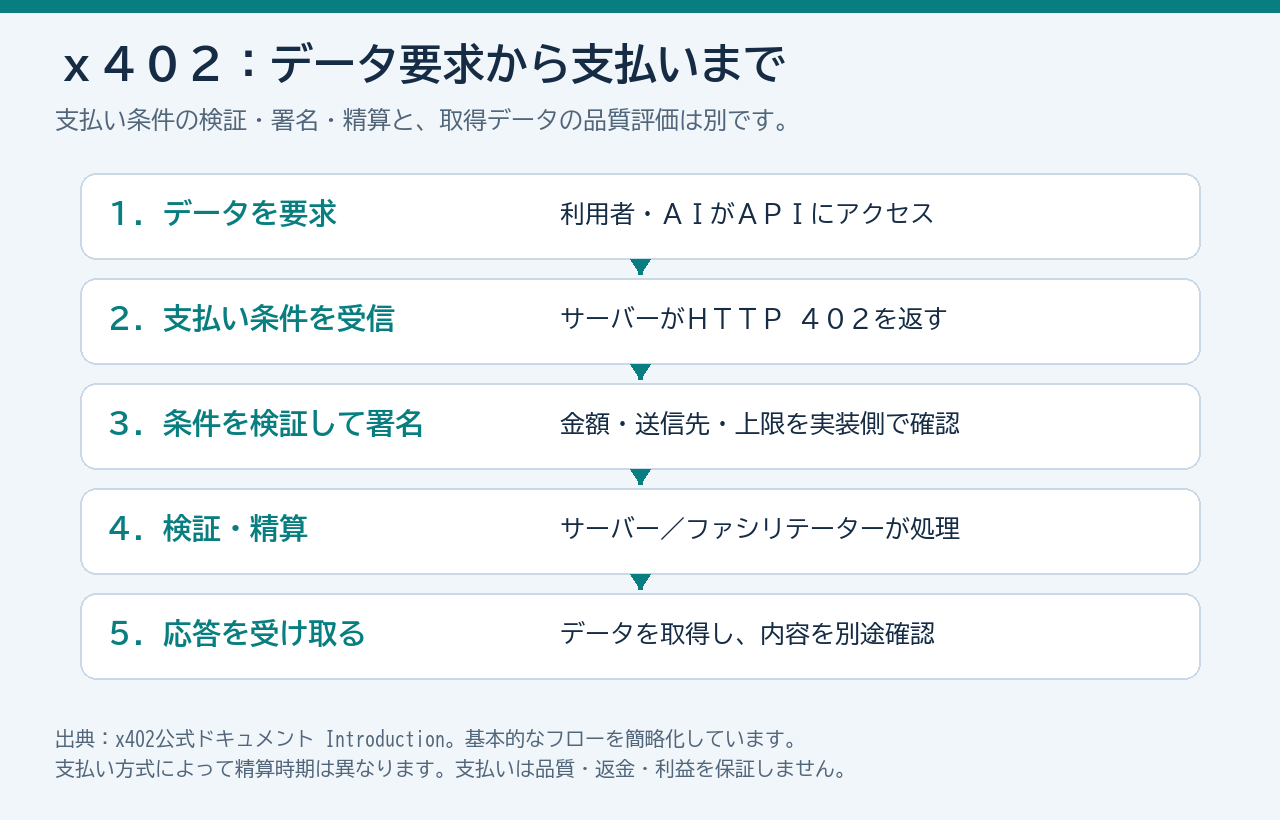Select the text "サーバー／ファシリテーターが処理"
Image resolution: width=1280 pixels, height=820 pixels.
point(760,529)
